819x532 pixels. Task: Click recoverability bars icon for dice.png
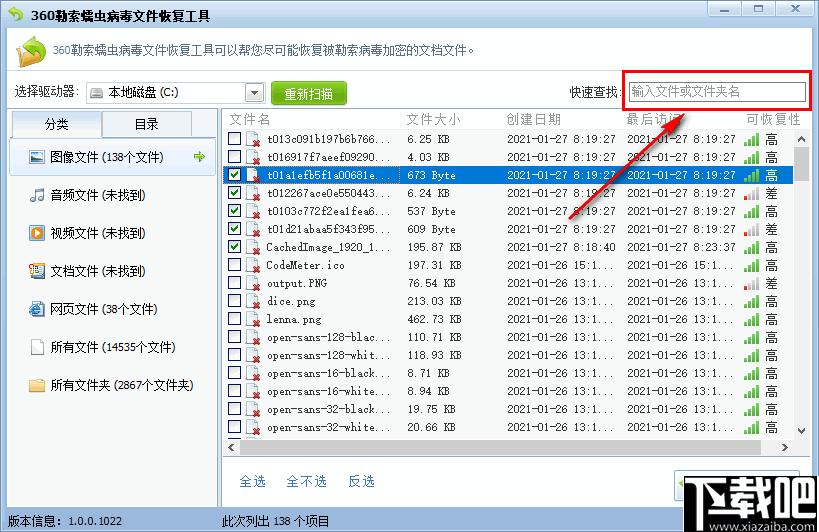tap(752, 302)
